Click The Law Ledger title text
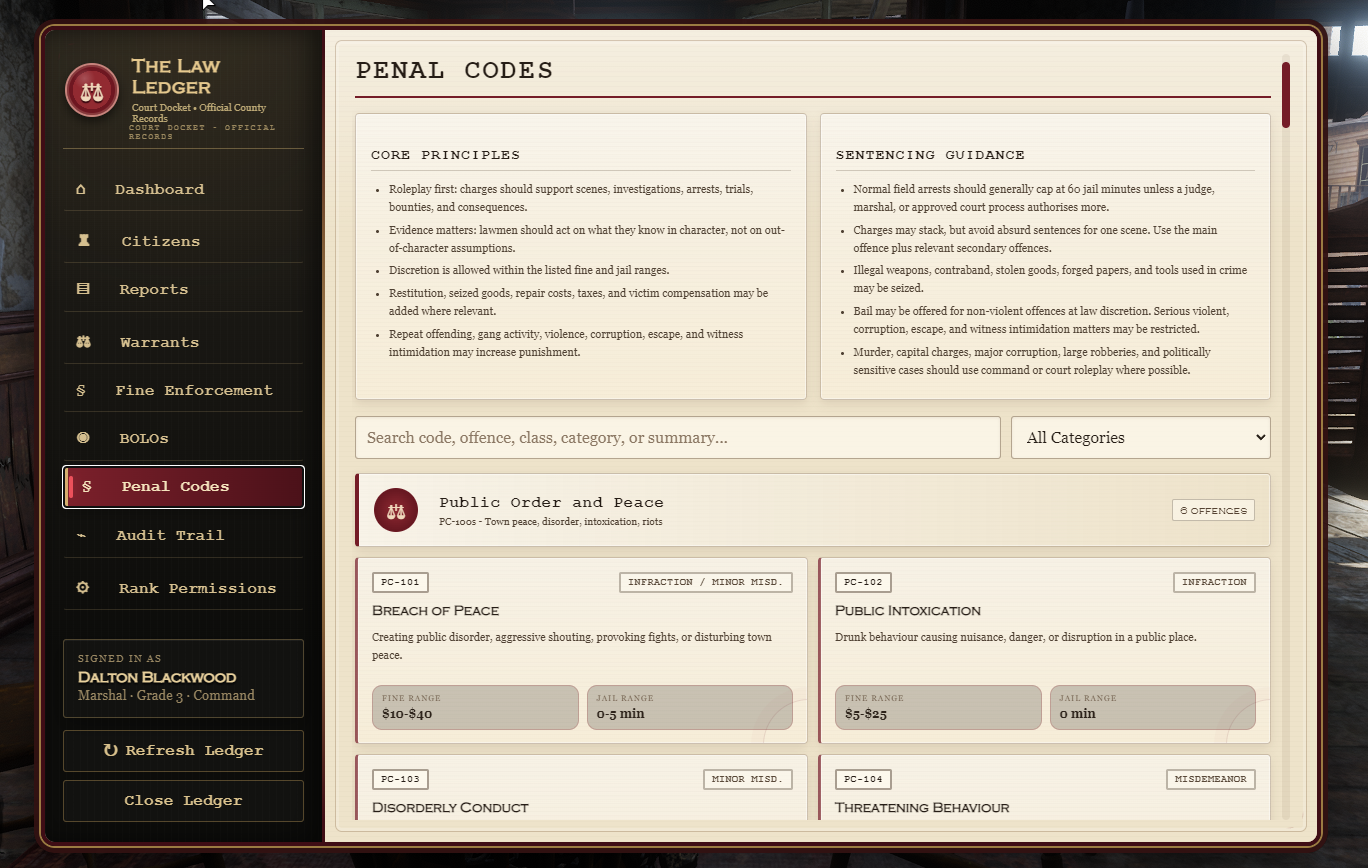The width and height of the screenshot is (1368, 868). [x=176, y=76]
